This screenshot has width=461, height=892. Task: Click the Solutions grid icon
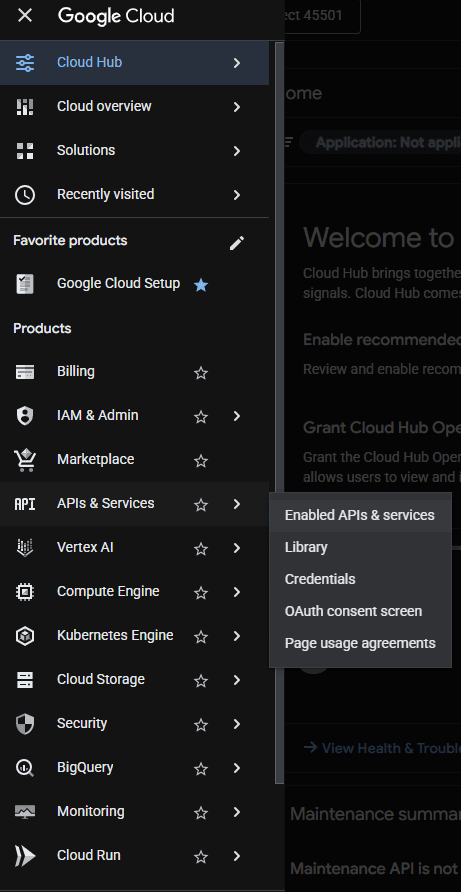click(x=24, y=151)
